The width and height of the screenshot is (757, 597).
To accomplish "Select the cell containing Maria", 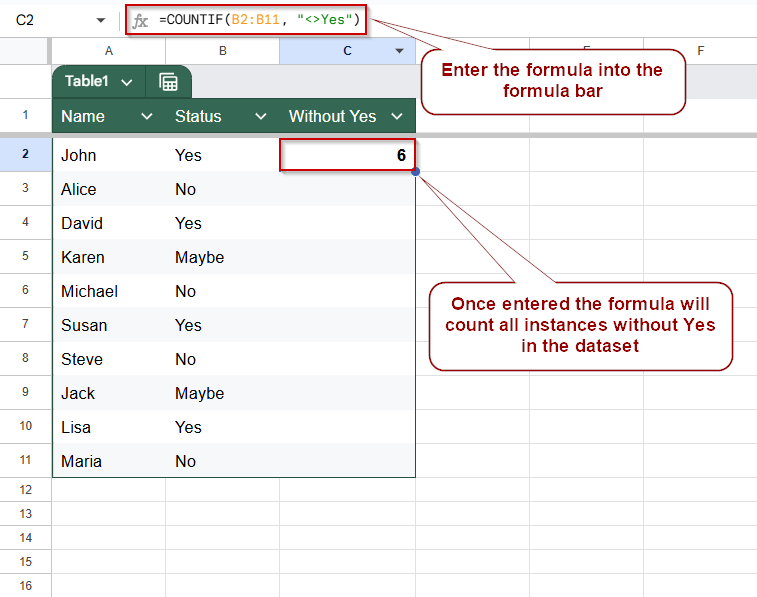I will (109, 461).
